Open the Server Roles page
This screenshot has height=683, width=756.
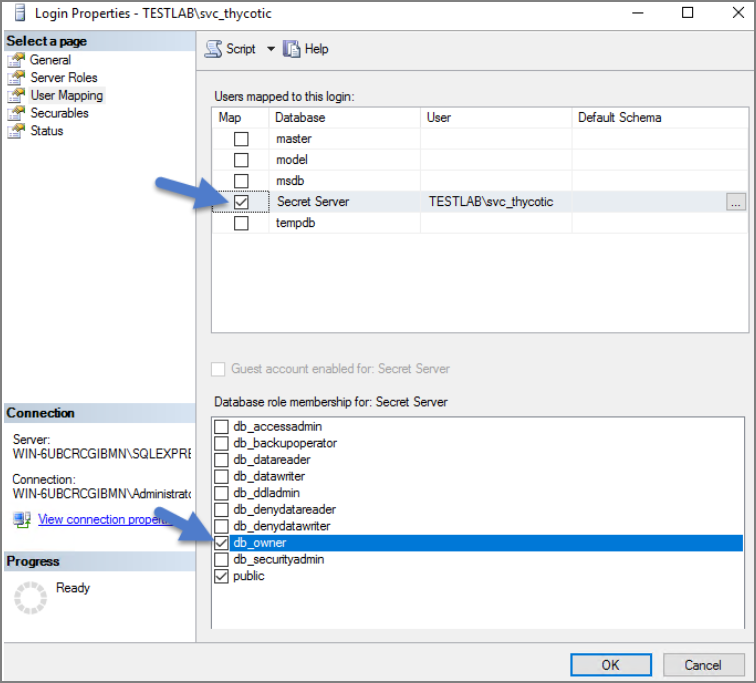coord(64,78)
